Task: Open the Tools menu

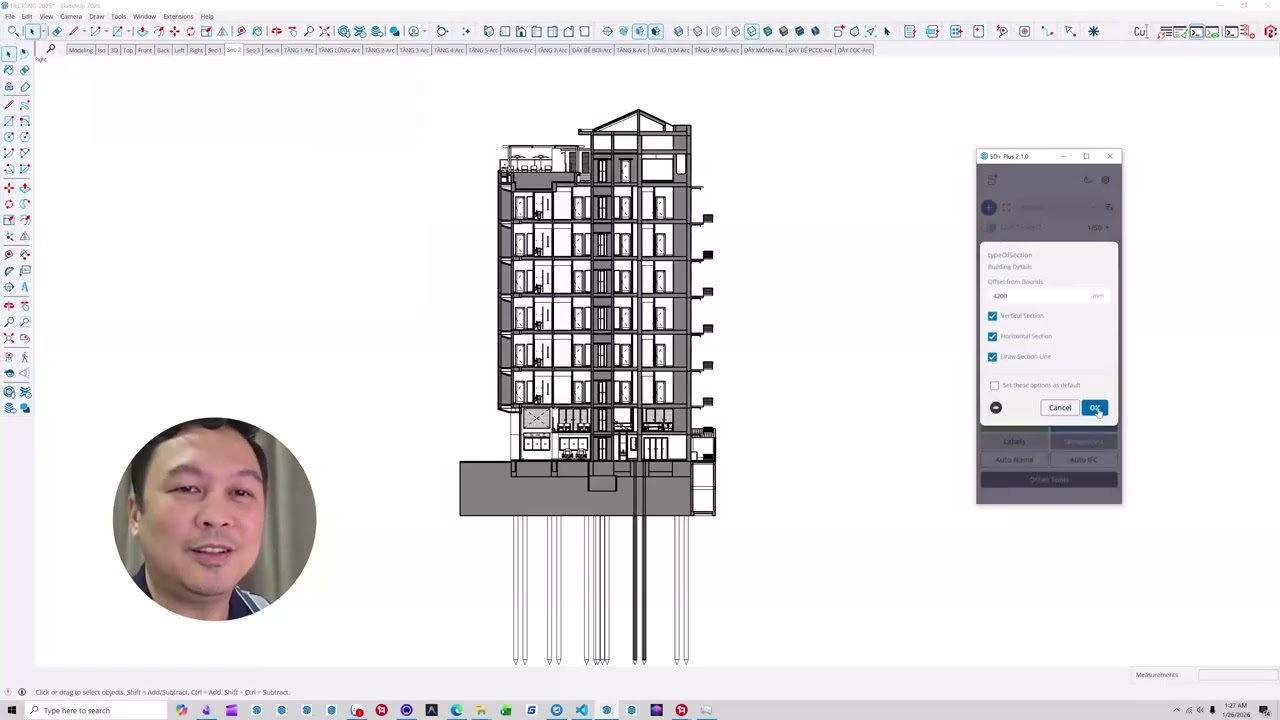Action: pyautogui.click(x=119, y=16)
